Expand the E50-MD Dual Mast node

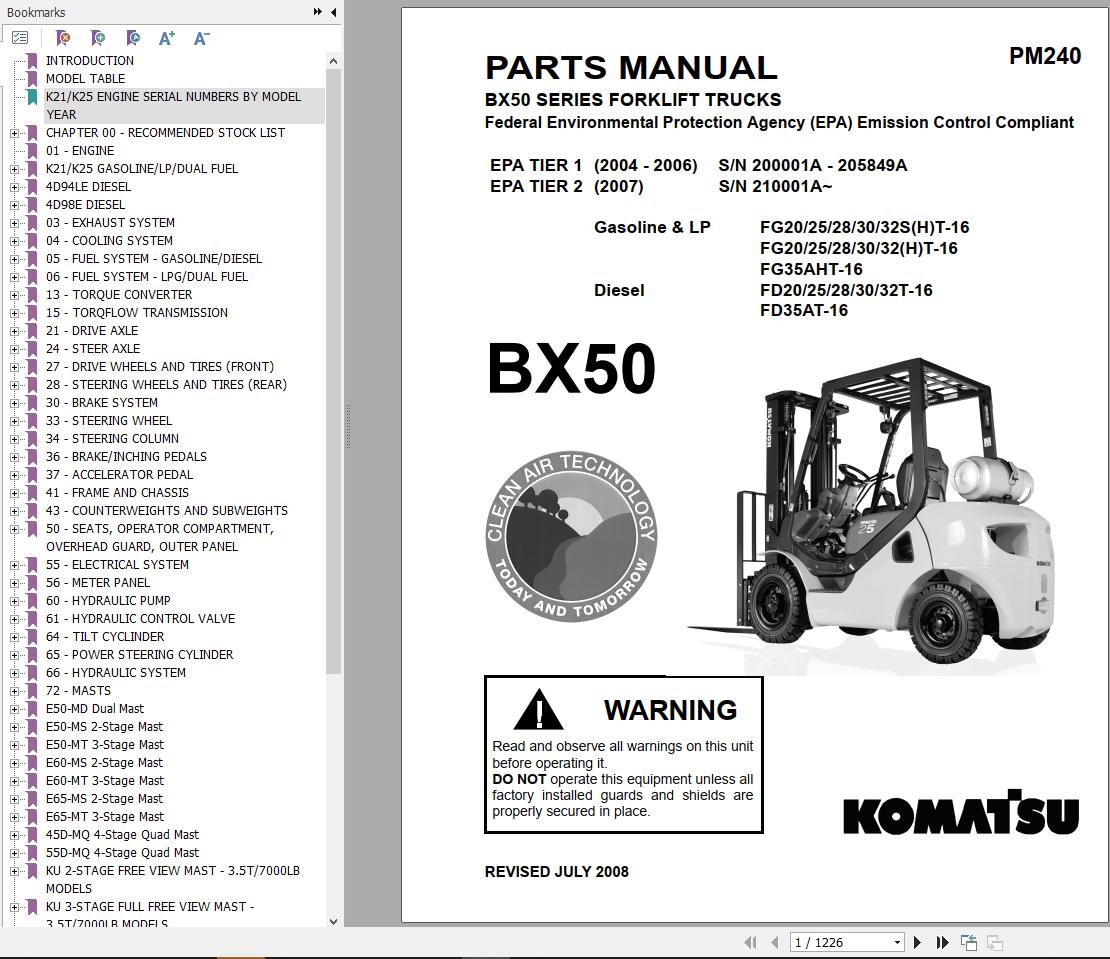click(14, 709)
